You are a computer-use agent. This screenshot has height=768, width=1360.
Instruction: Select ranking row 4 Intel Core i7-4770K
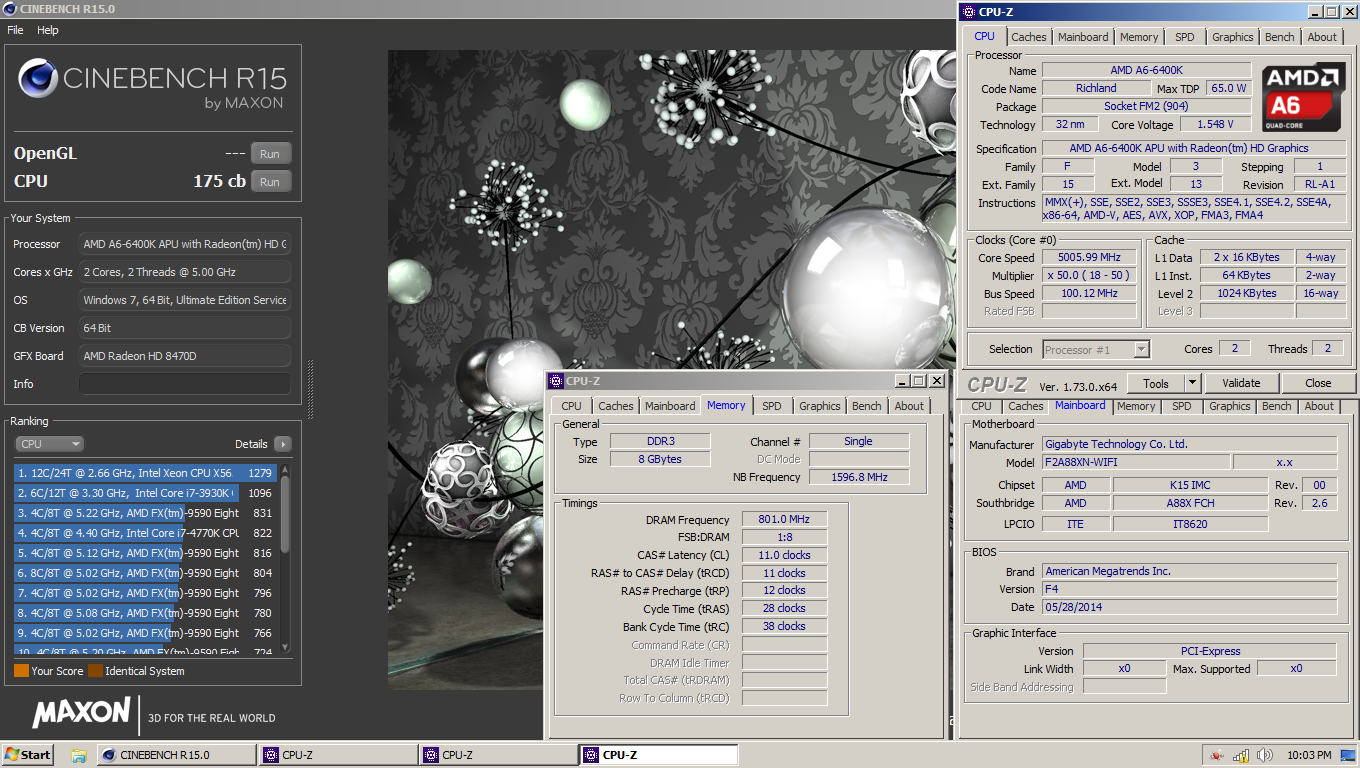(146, 533)
